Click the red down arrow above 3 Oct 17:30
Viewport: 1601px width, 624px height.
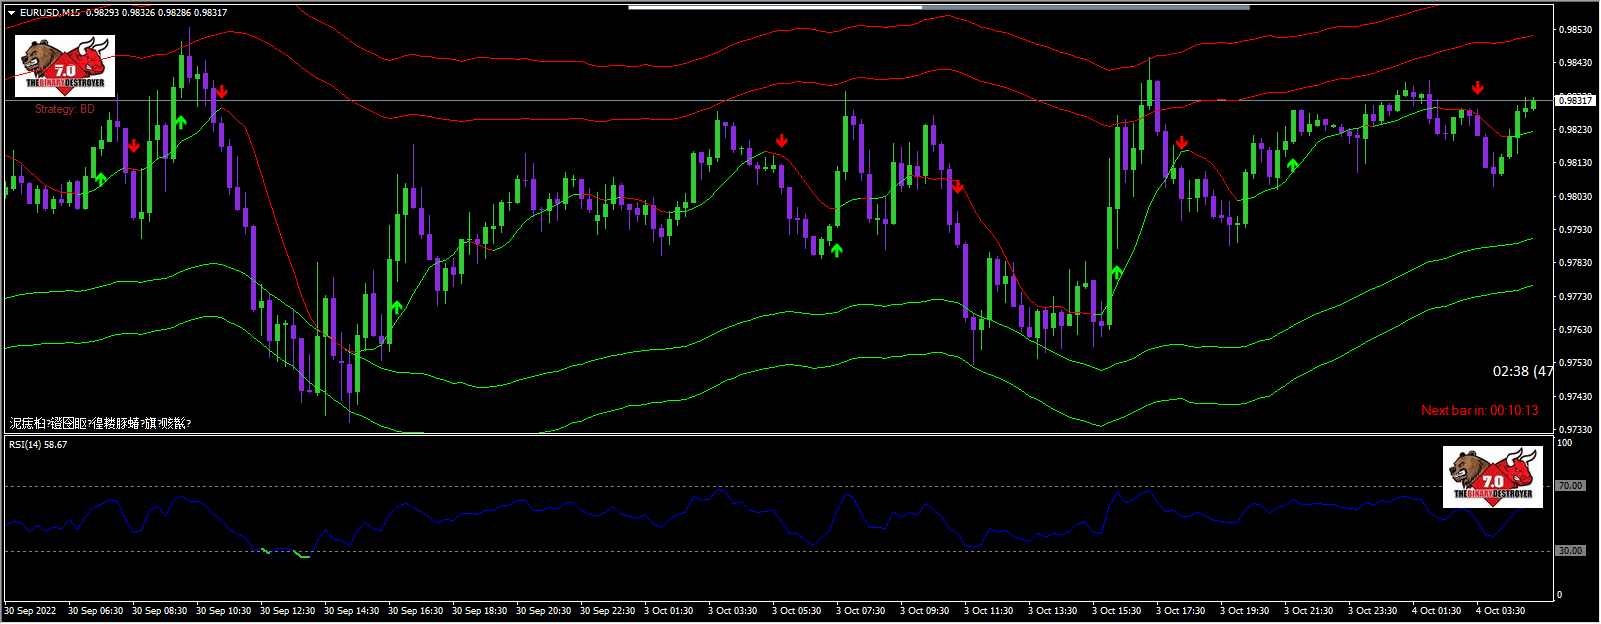(x=1182, y=143)
